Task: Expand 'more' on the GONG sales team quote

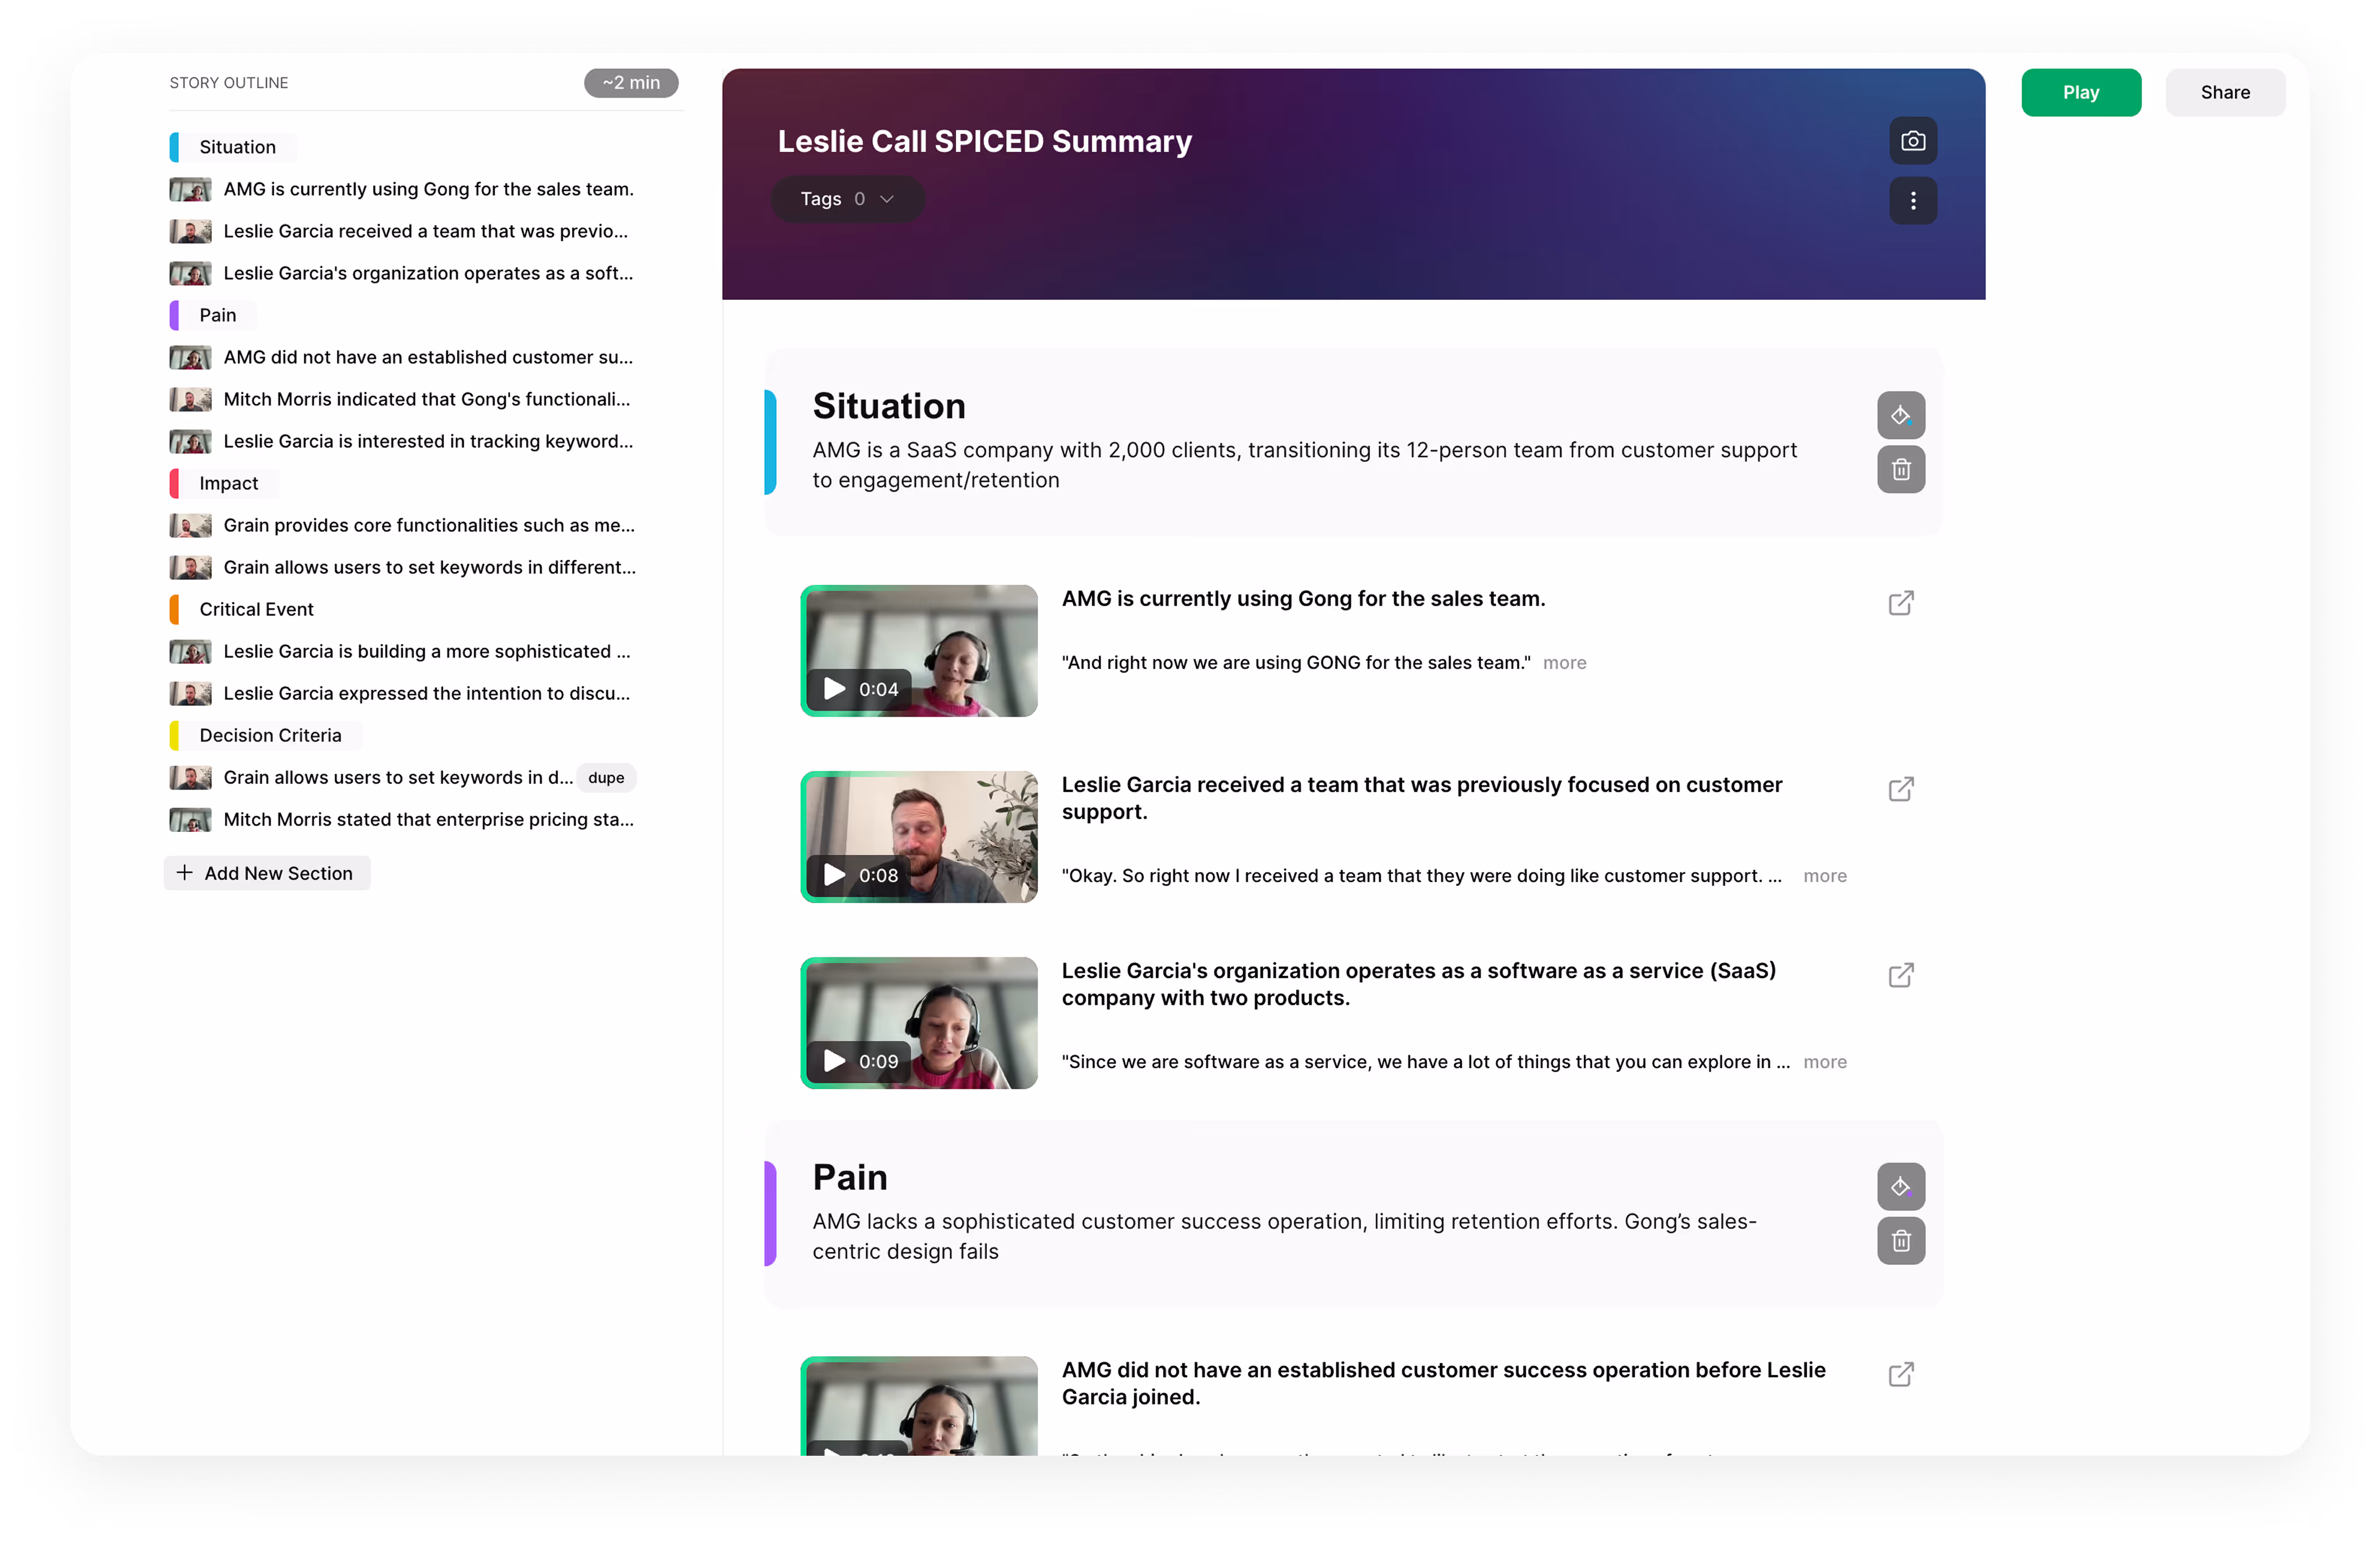Action: click(1564, 662)
